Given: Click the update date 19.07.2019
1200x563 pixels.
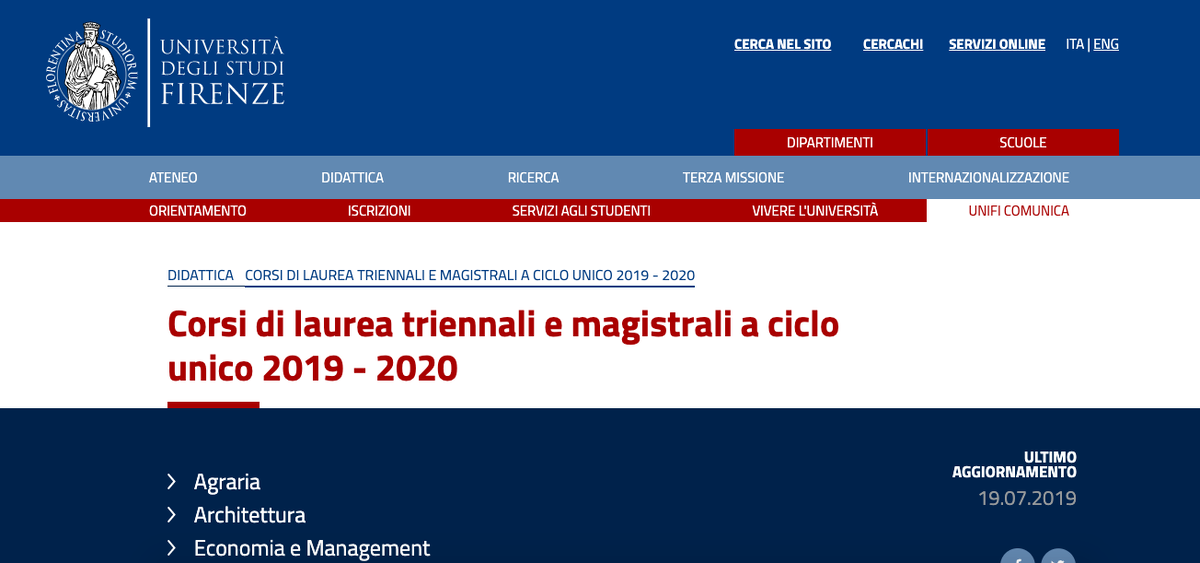Looking at the screenshot, I should click(x=1027, y=498).
